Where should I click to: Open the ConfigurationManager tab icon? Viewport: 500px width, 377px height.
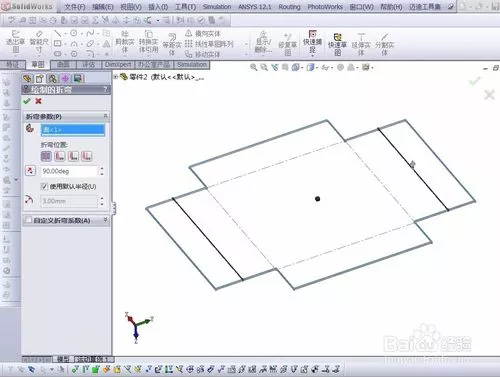(52, 79)
